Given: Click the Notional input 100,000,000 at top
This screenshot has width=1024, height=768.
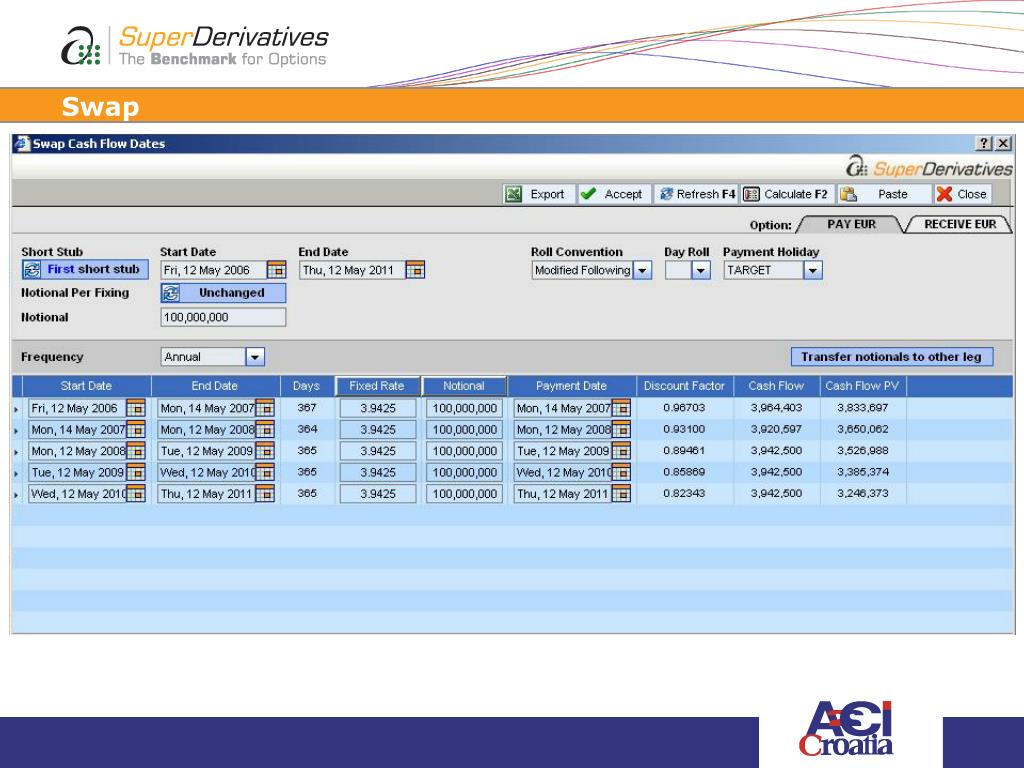Looking at the screenshot, I should point(223,317).
